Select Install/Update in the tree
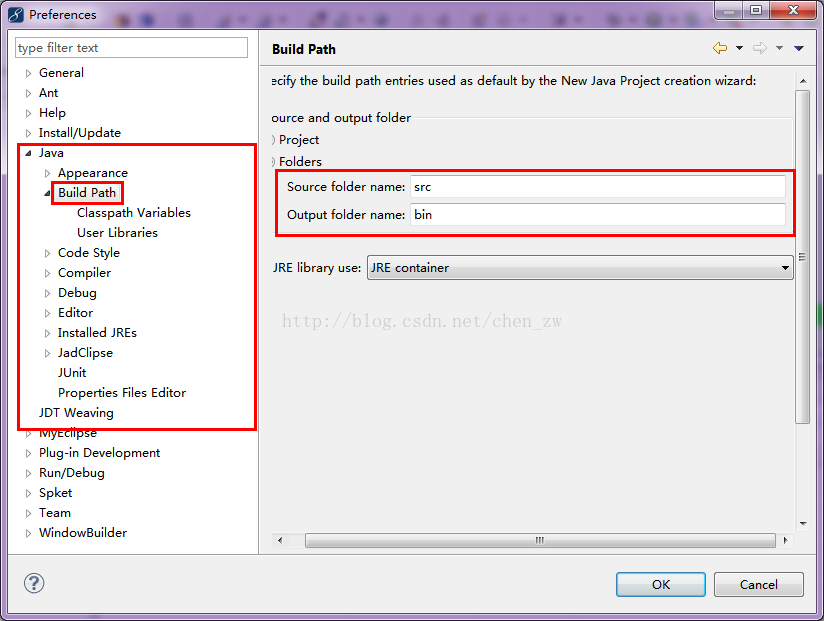The height and width of the screenshot is (621, 824). pos(80,132)
